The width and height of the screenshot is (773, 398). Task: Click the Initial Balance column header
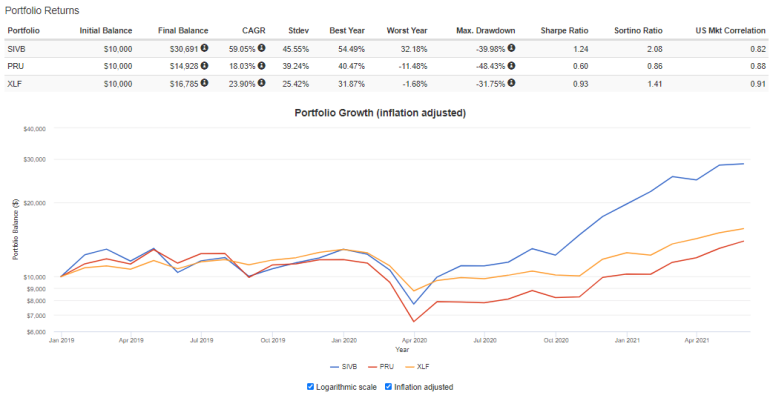tap(106, 31)
